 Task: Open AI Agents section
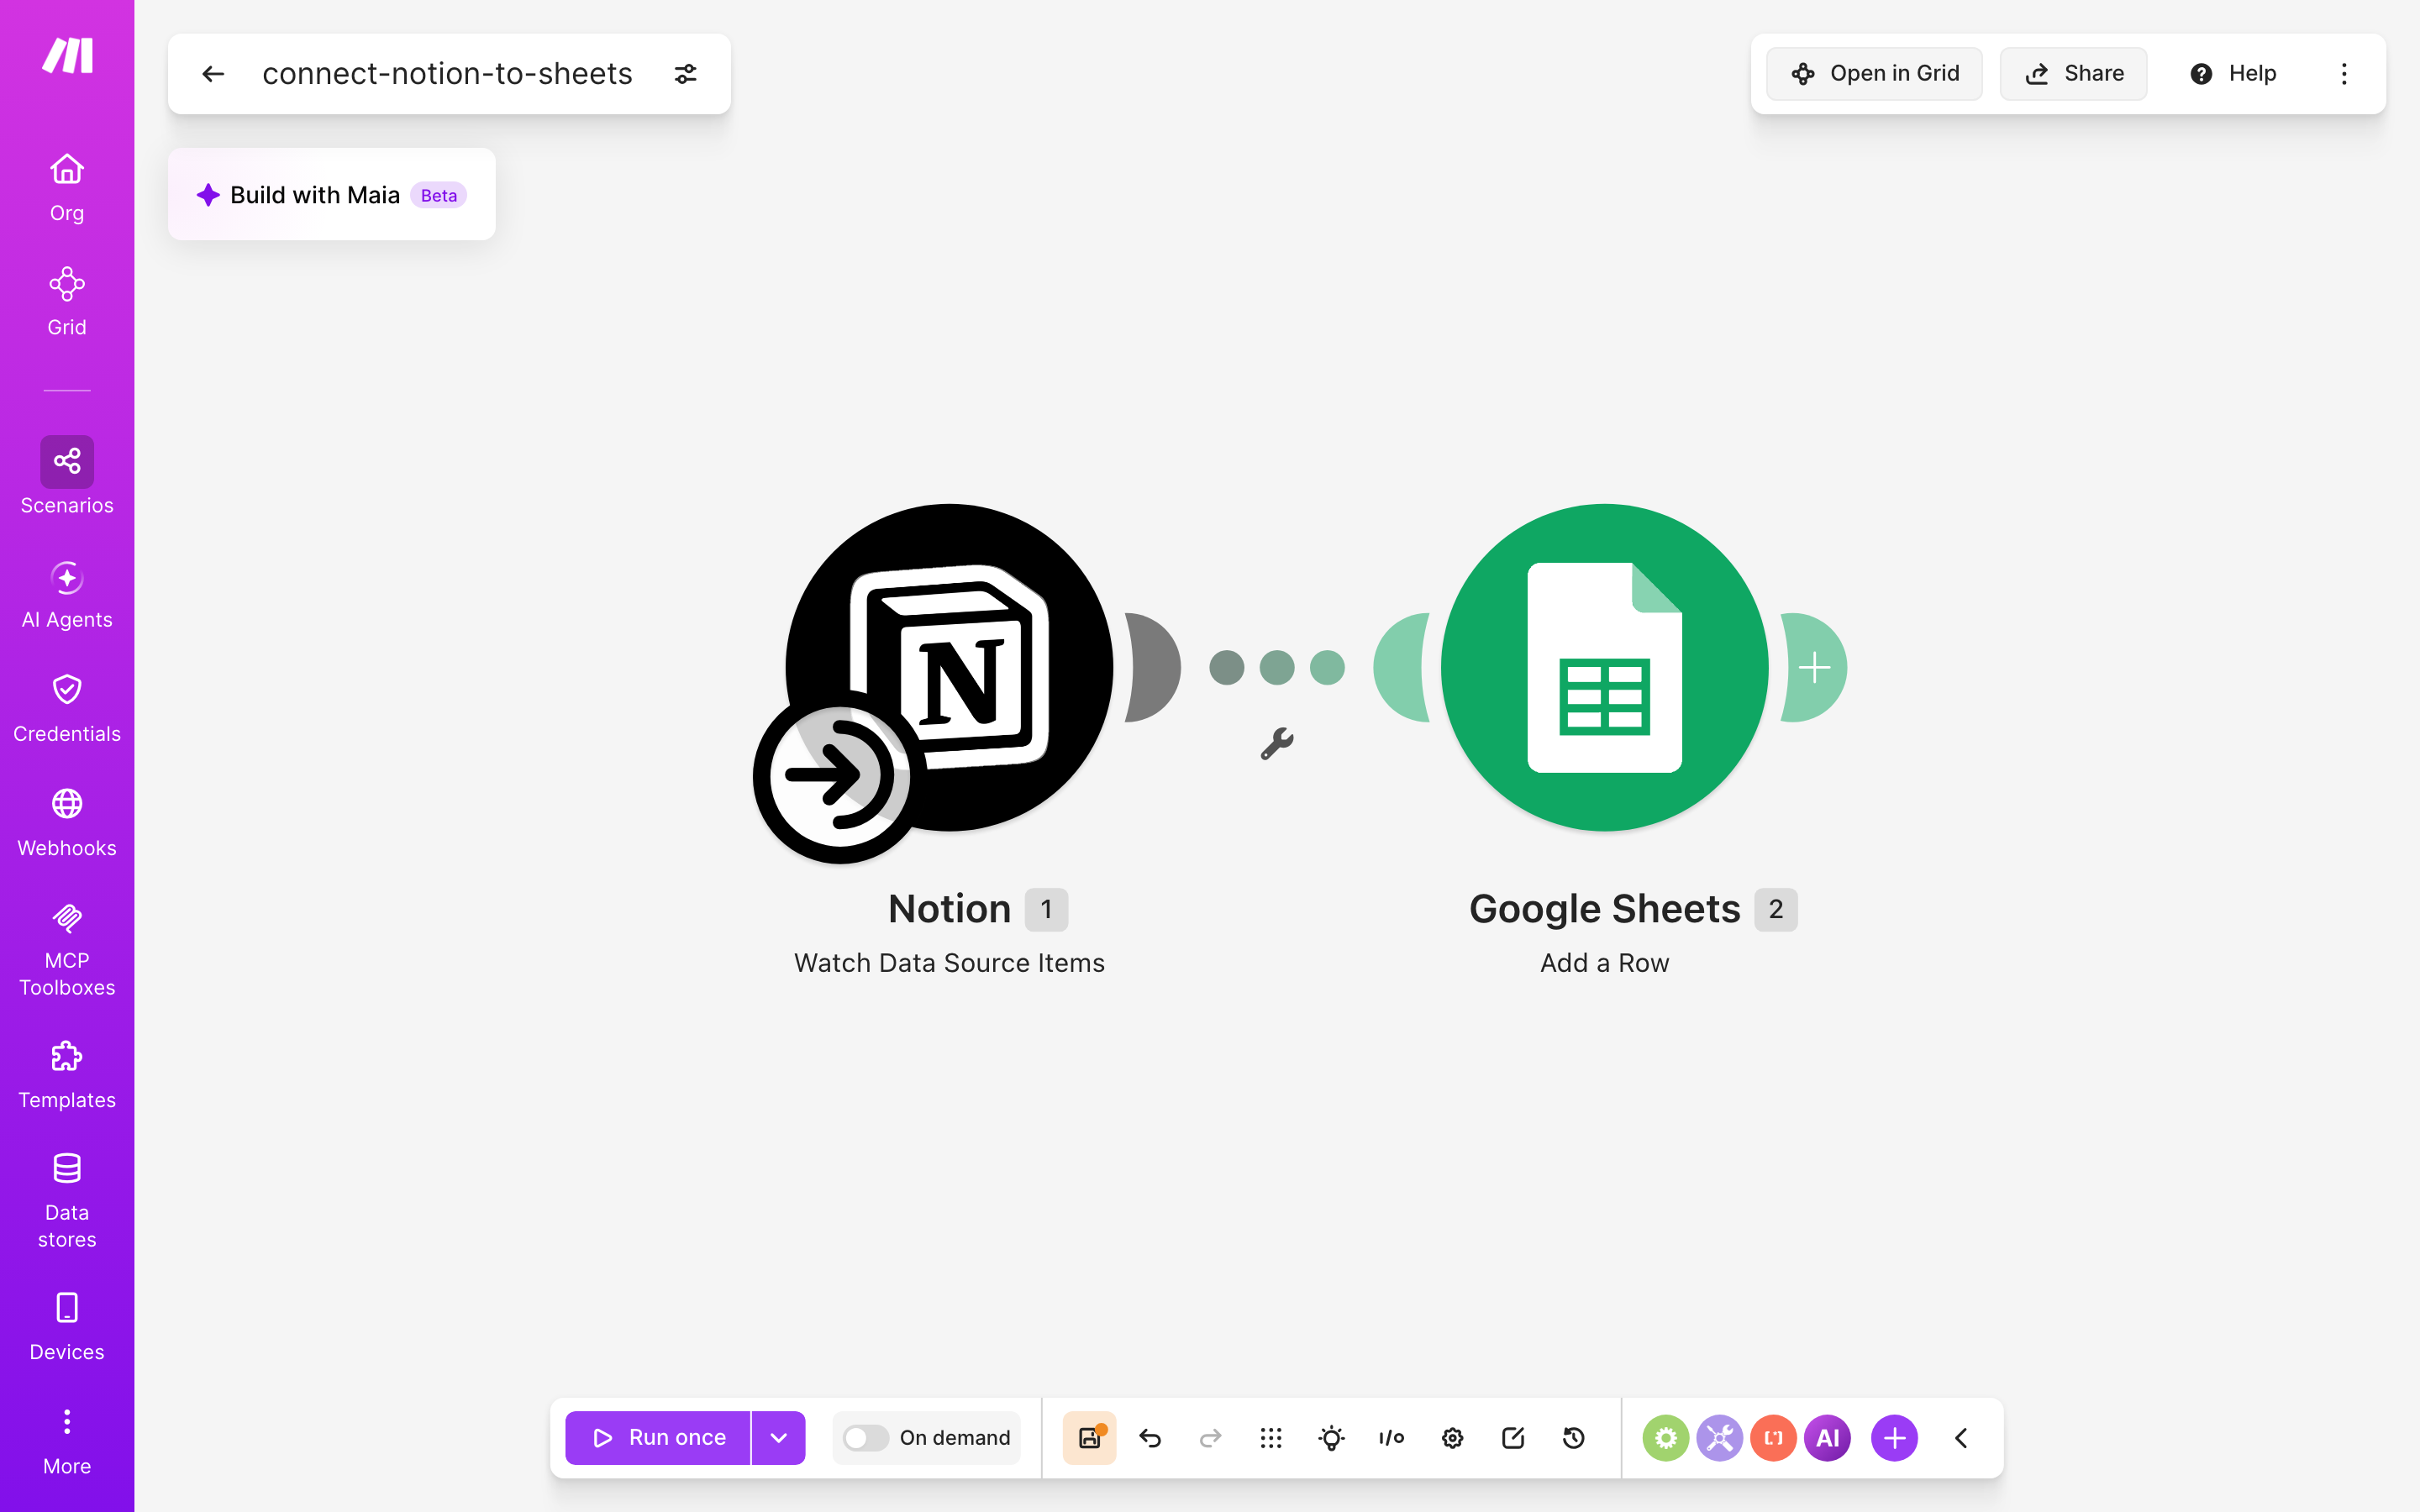67,595
